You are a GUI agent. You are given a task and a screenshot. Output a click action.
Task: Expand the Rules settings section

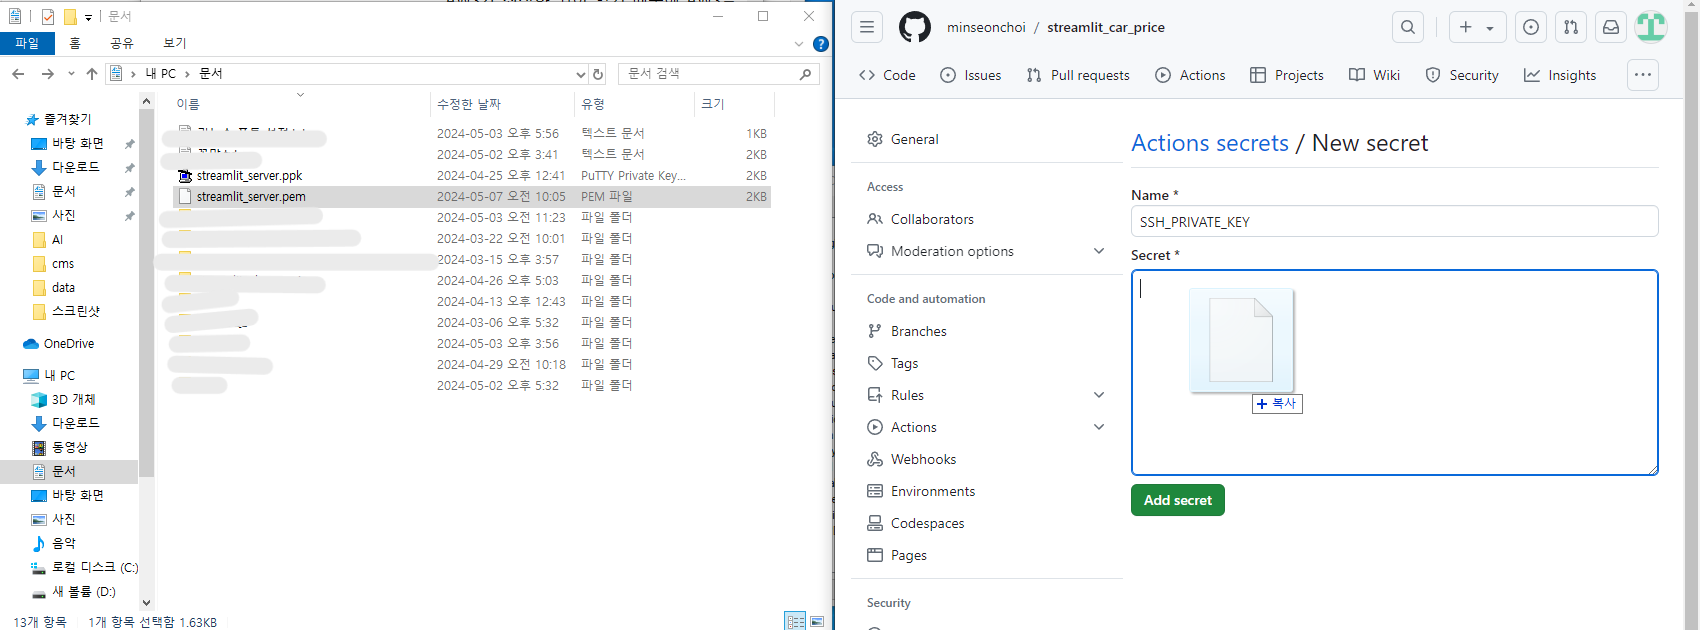986,395
